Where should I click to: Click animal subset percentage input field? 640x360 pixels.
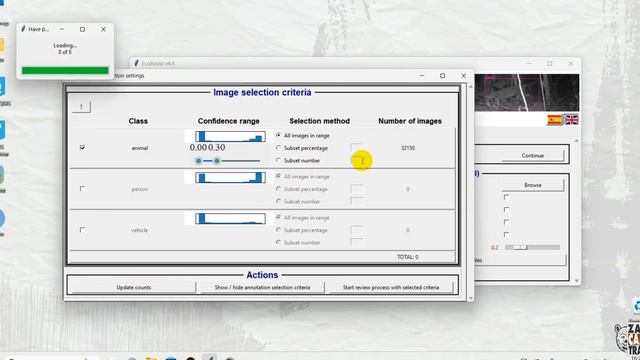click(356, 147)
